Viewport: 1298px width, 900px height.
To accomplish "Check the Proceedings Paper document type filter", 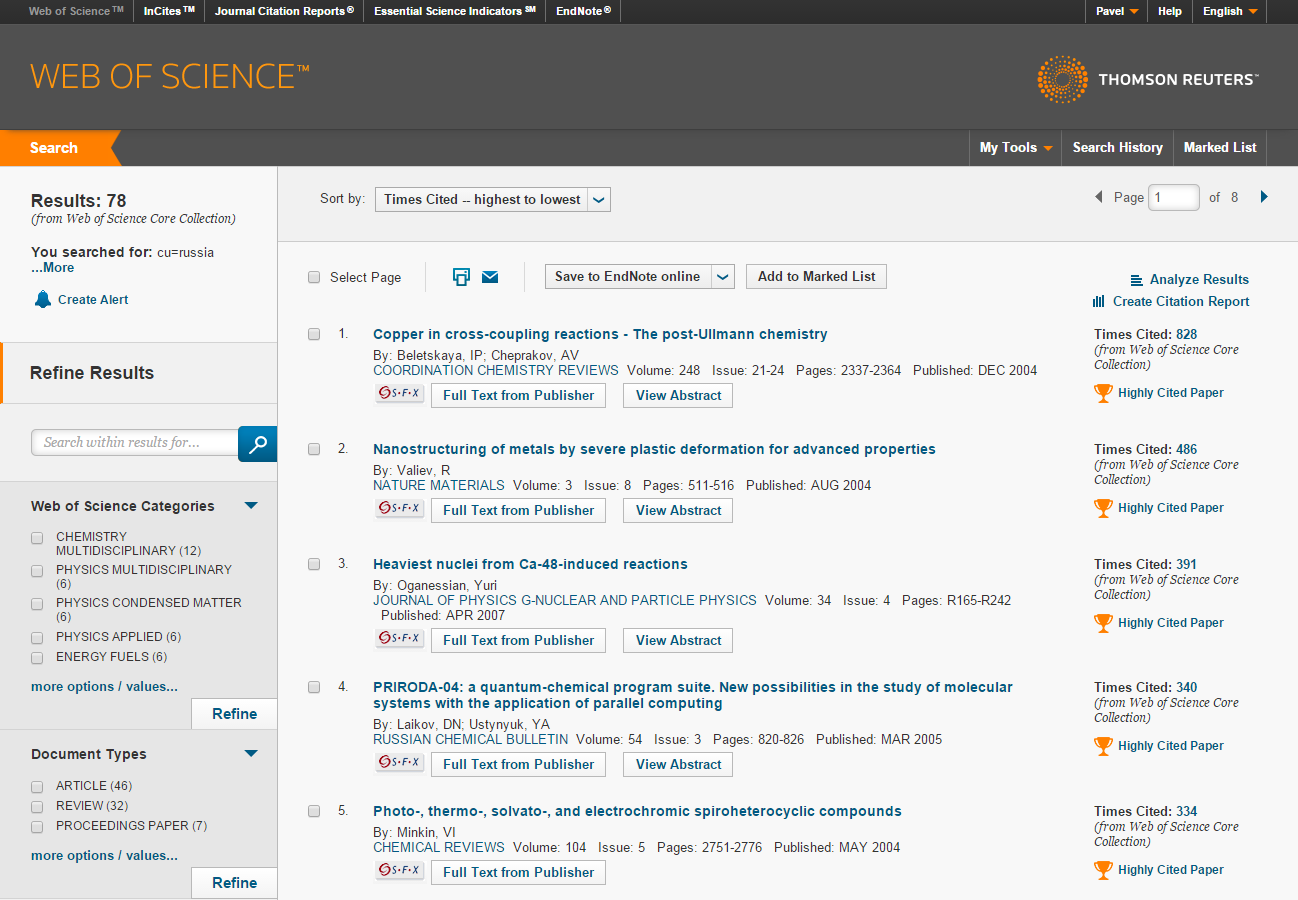I will [x=37, y=827].
